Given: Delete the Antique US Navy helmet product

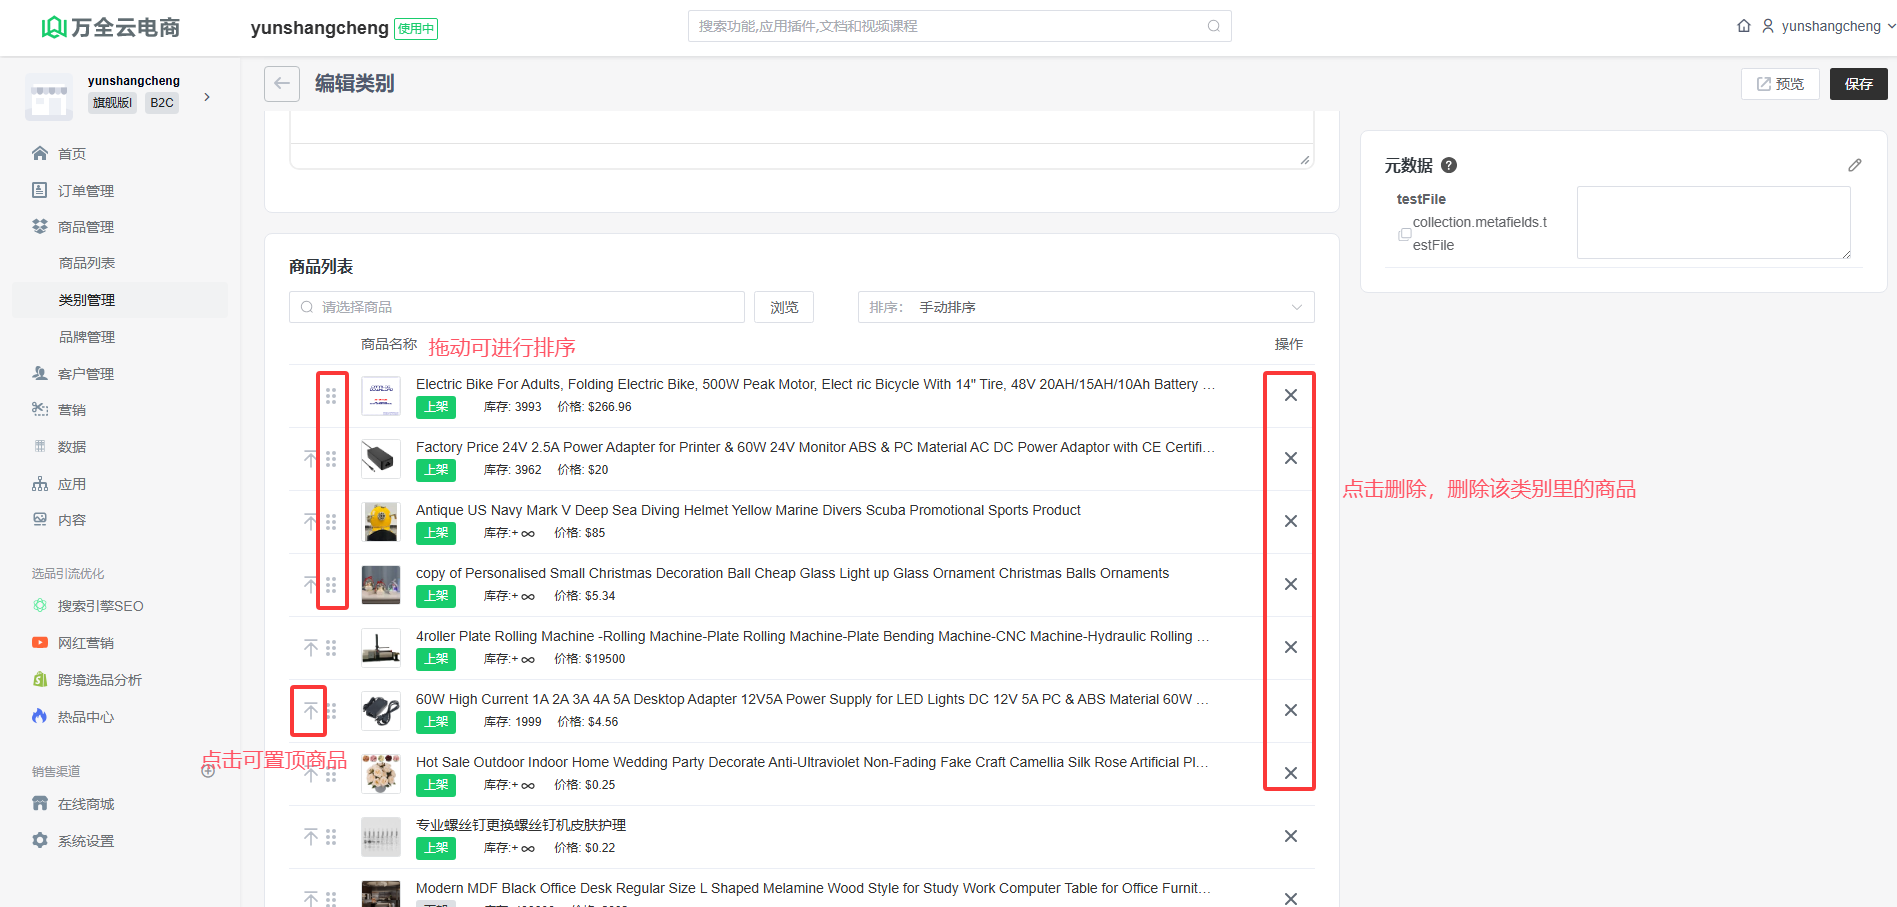Looking at the screenshot, I should (1291, 521).
